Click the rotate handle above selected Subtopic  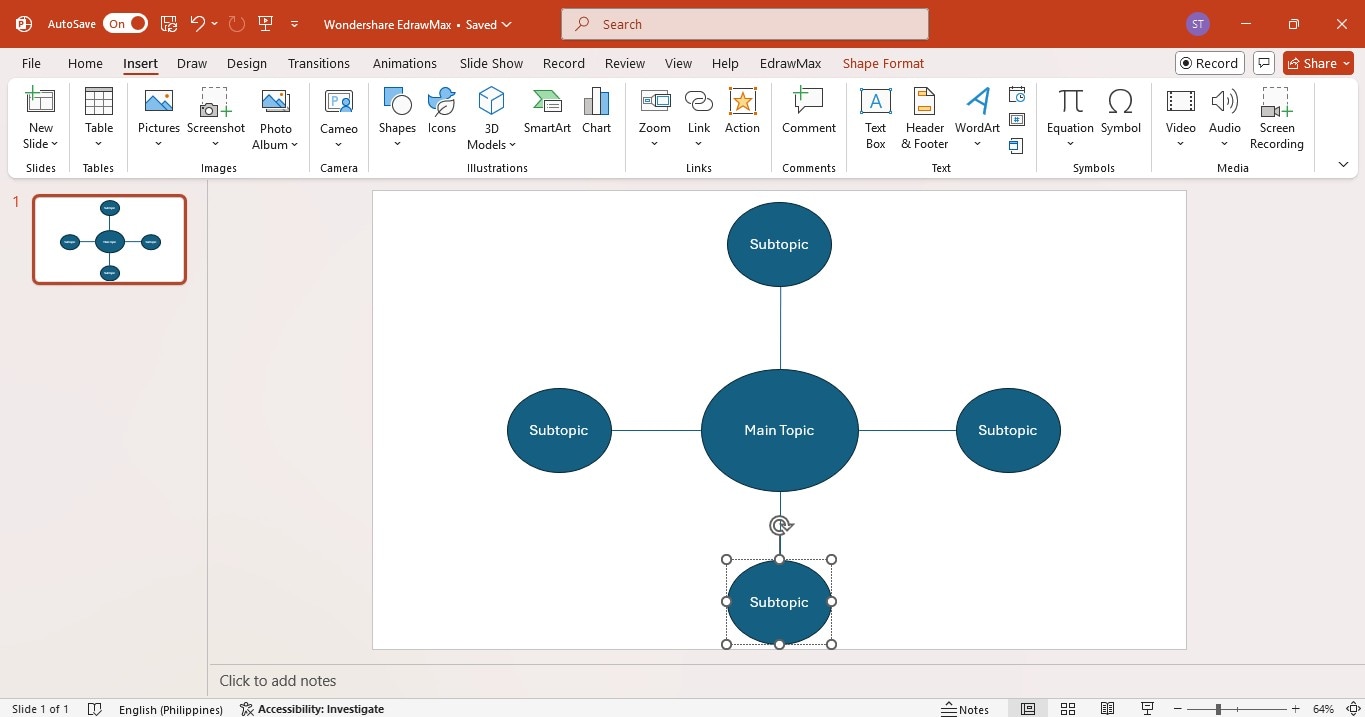pyautogui.click(x=780, y=525)
